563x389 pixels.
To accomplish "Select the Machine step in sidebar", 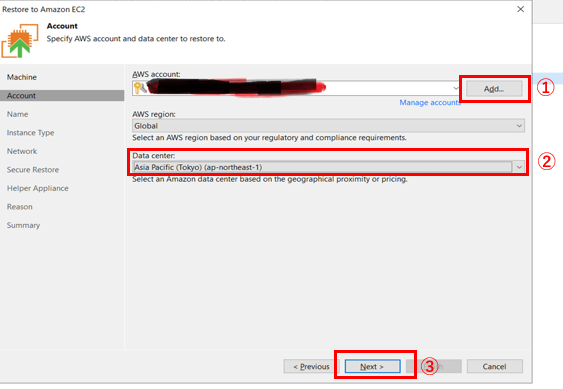I will click(22, 77).
